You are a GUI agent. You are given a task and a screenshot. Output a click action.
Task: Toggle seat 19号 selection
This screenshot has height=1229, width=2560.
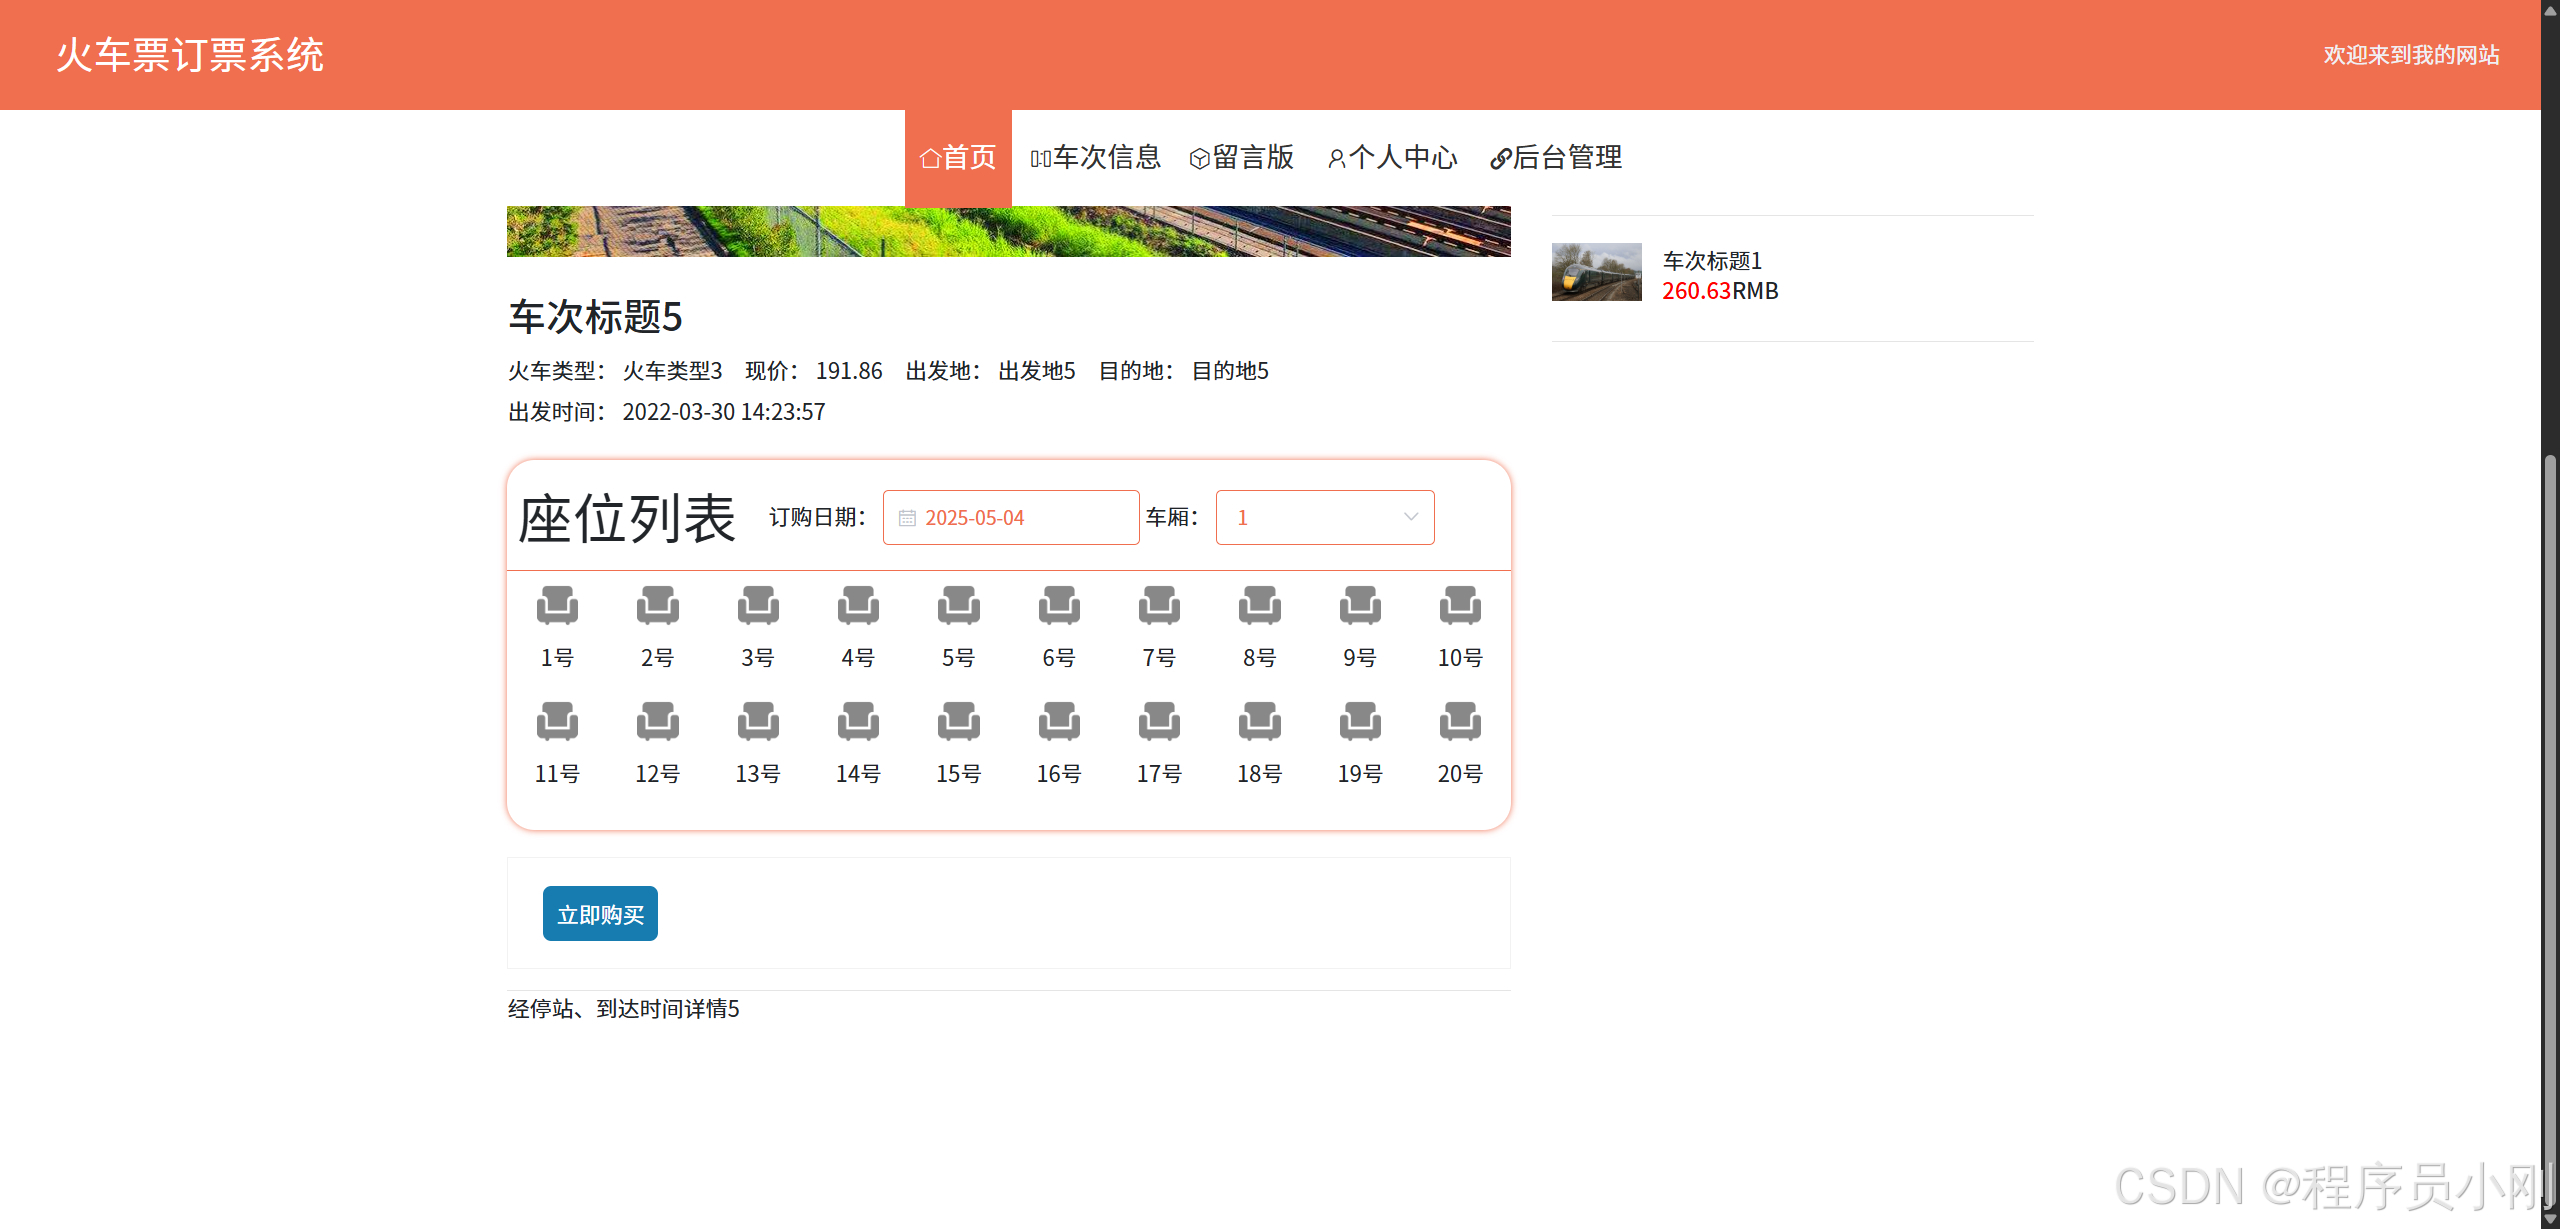point(1360,721)
